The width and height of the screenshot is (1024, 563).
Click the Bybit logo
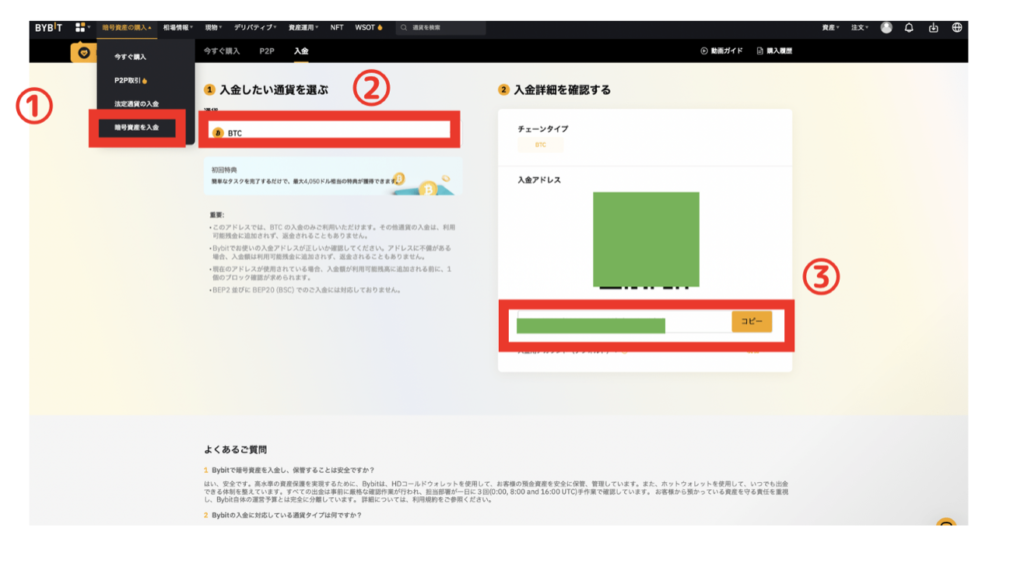[49, 28]
